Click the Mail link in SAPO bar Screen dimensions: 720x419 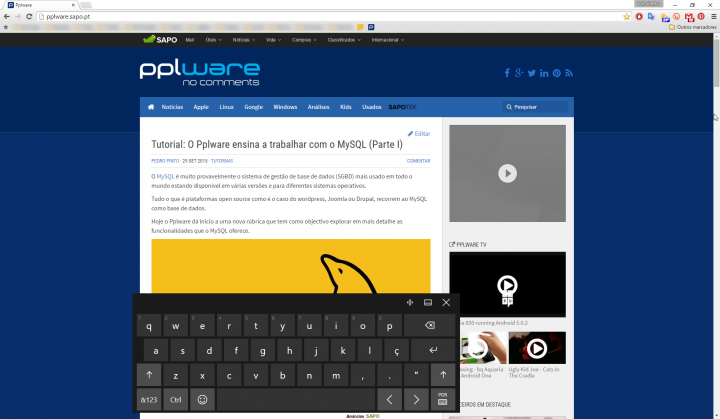click(x=190, y=40)
